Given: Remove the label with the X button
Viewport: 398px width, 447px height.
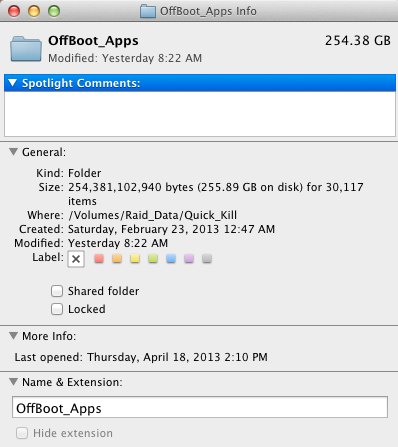Looking at the screenshot, I should (x=76, y=259).
